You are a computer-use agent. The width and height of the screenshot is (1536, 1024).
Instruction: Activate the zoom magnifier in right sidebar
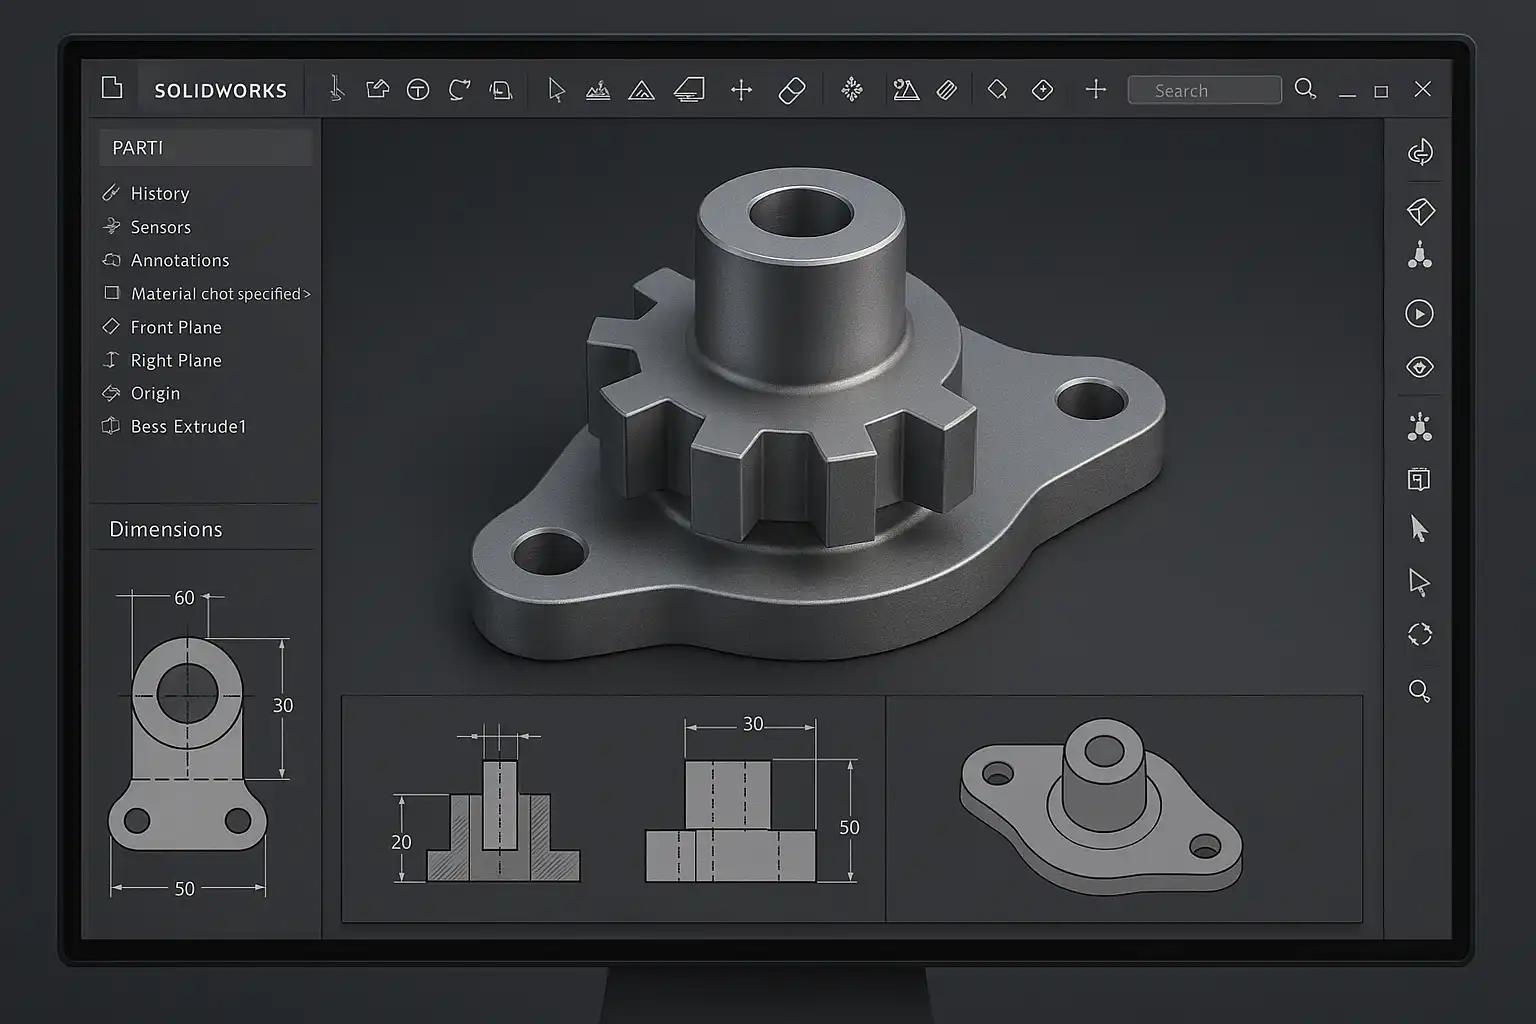click(x=1419, y=691)
